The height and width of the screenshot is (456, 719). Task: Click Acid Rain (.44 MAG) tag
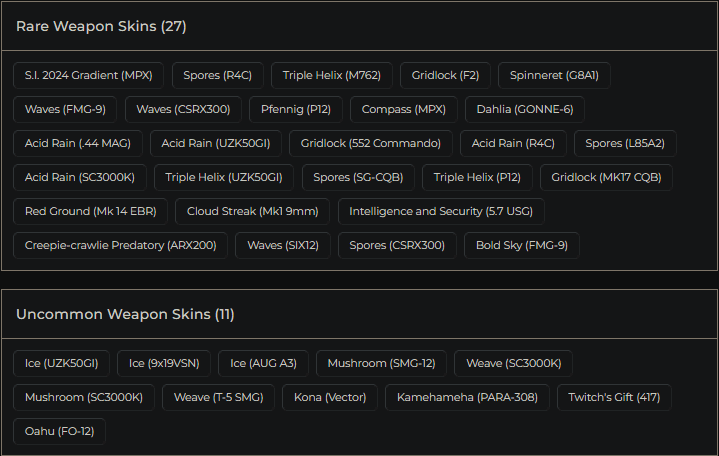(x=79, y=143)
